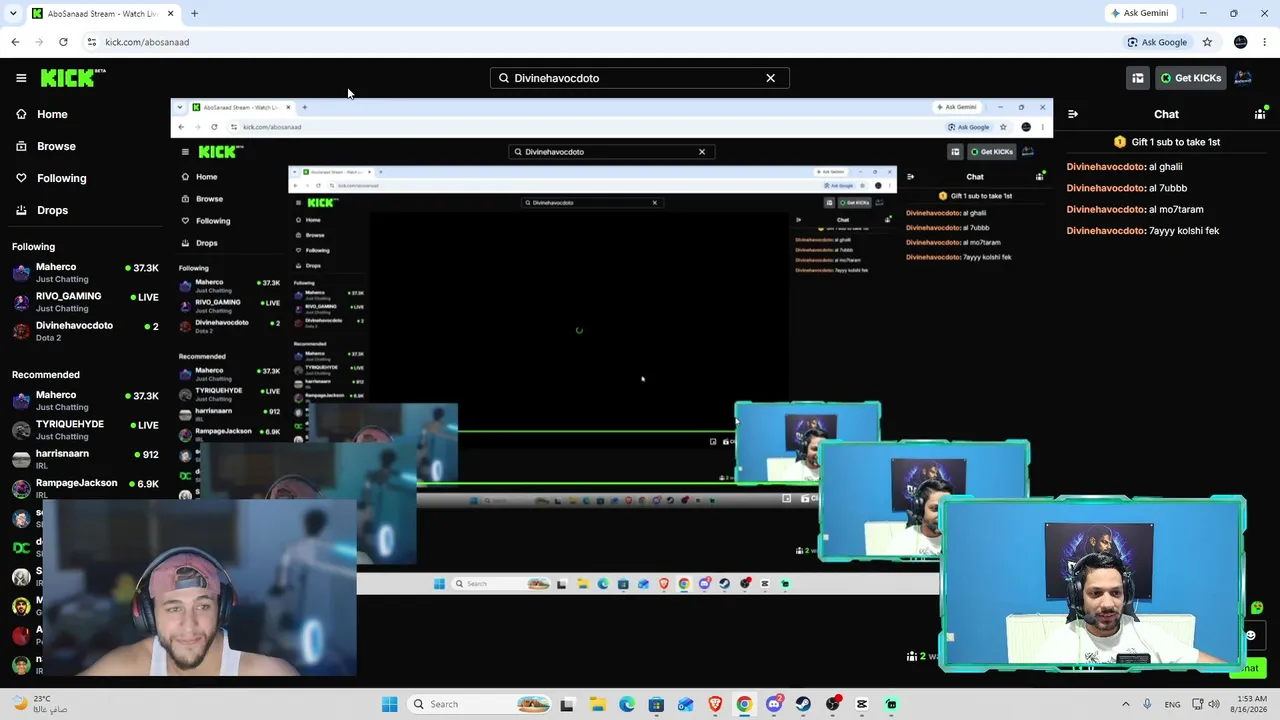Go back in the browser

pos(15,42)
